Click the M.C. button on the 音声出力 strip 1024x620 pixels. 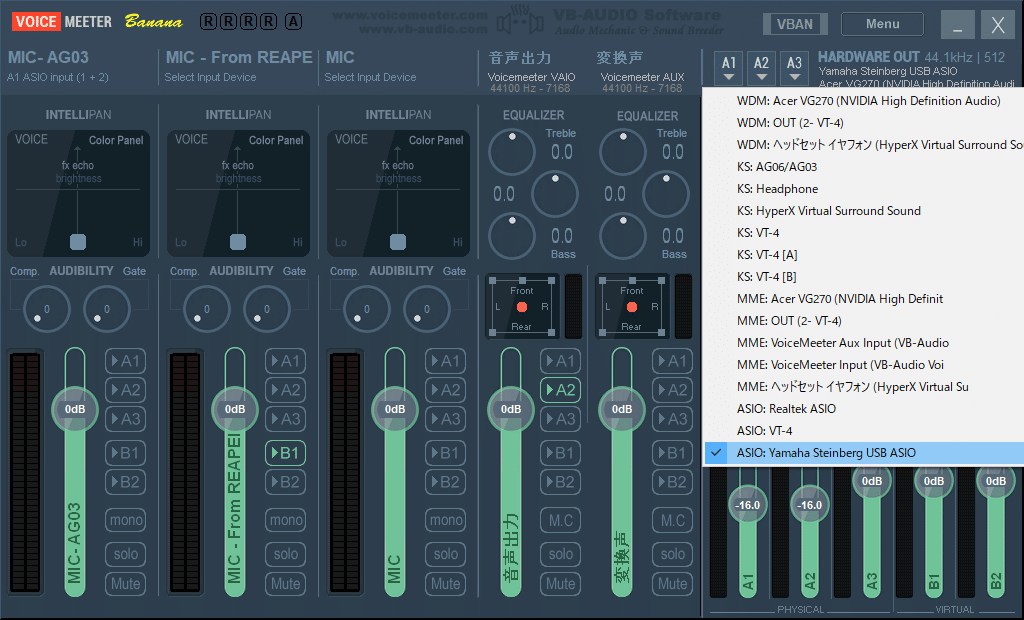click(561, 519)
